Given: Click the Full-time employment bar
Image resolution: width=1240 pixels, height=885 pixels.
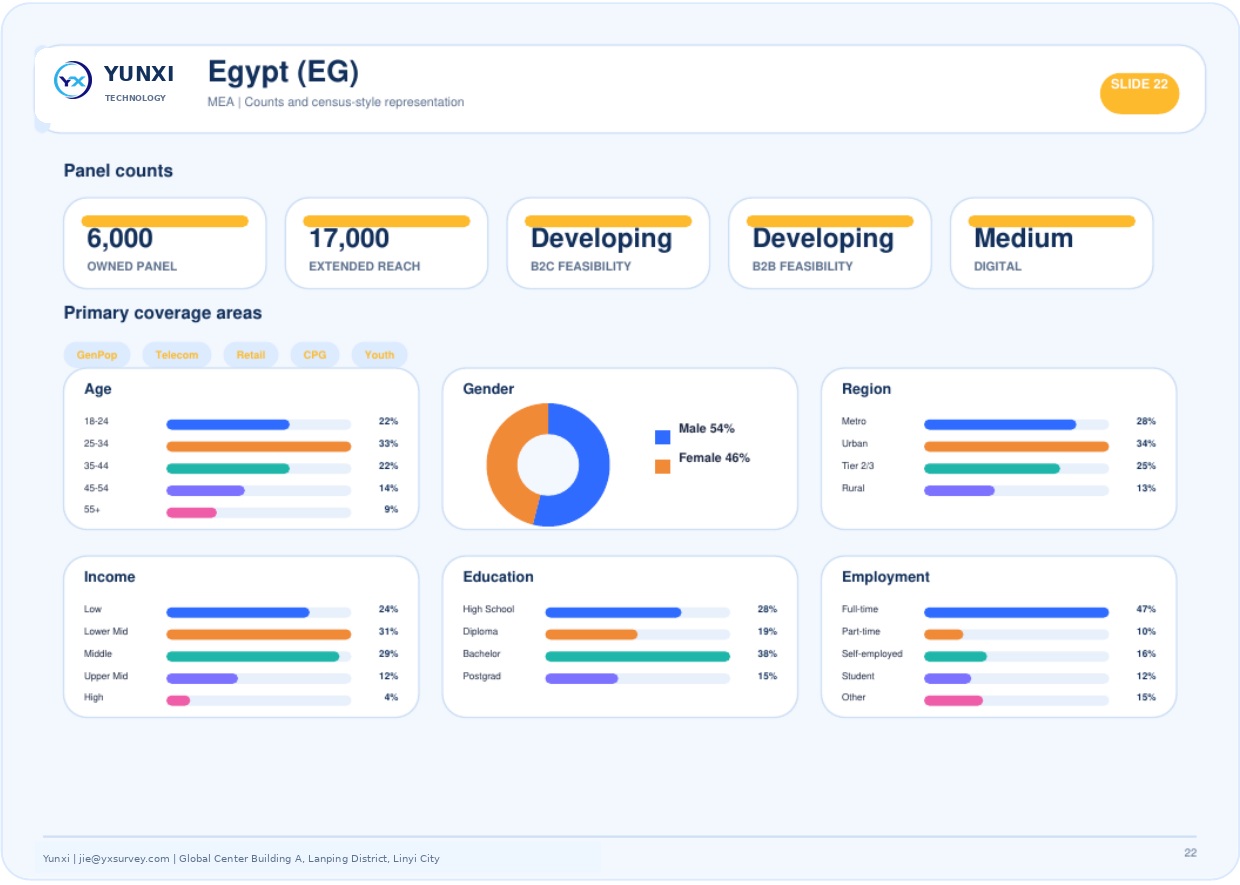Looking at the screenshot, I should (x=1016, y=612).
